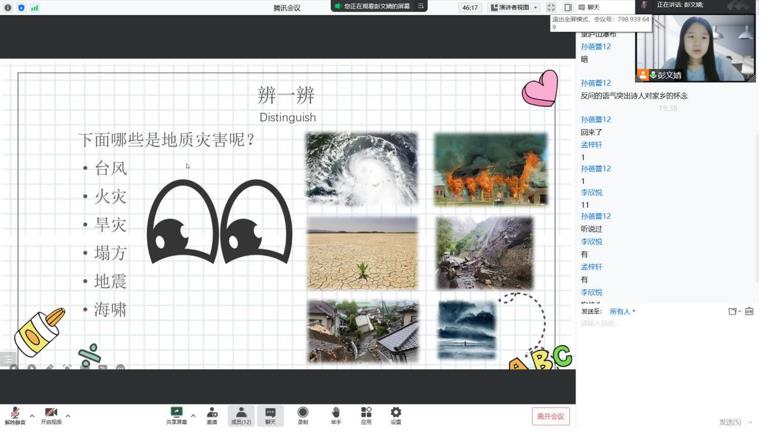Screen dimensions: 781x434
Task: Turn on the camera (开启视频)
Action: point(50,414)
